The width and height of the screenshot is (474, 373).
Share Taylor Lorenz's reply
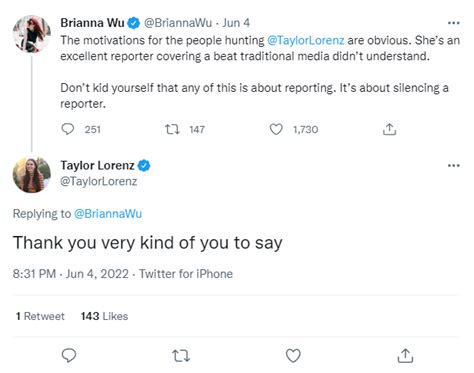point(405,355)
